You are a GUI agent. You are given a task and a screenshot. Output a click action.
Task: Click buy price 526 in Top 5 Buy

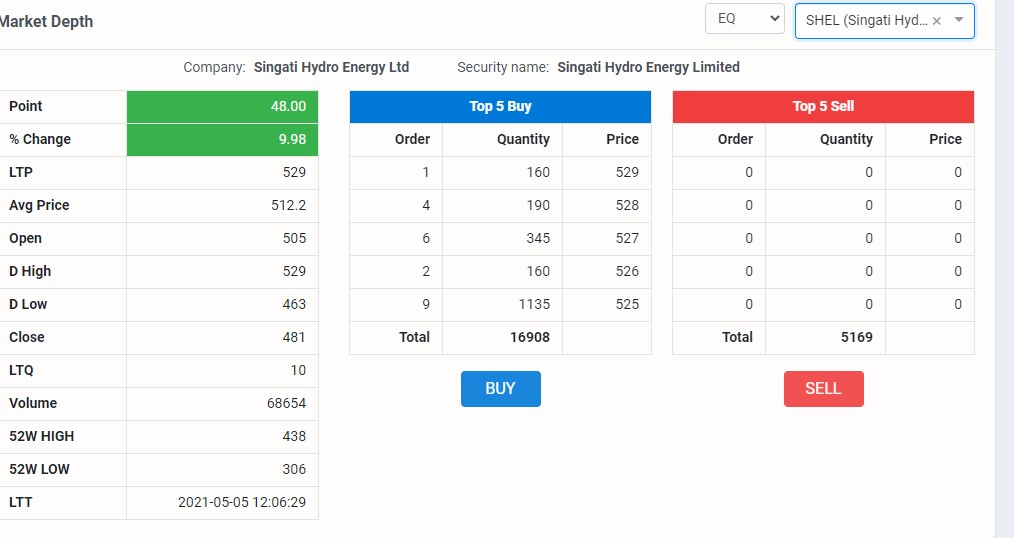point(627,271)
